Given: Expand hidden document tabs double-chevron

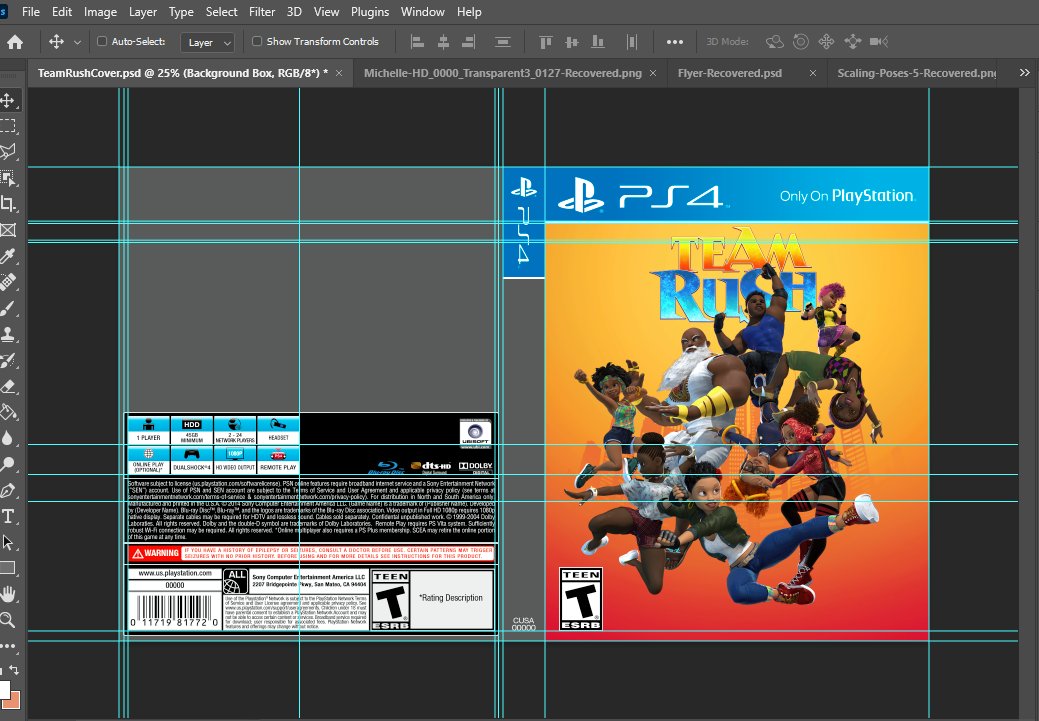Looking at the screenshot, I should tap(1024, 73).
